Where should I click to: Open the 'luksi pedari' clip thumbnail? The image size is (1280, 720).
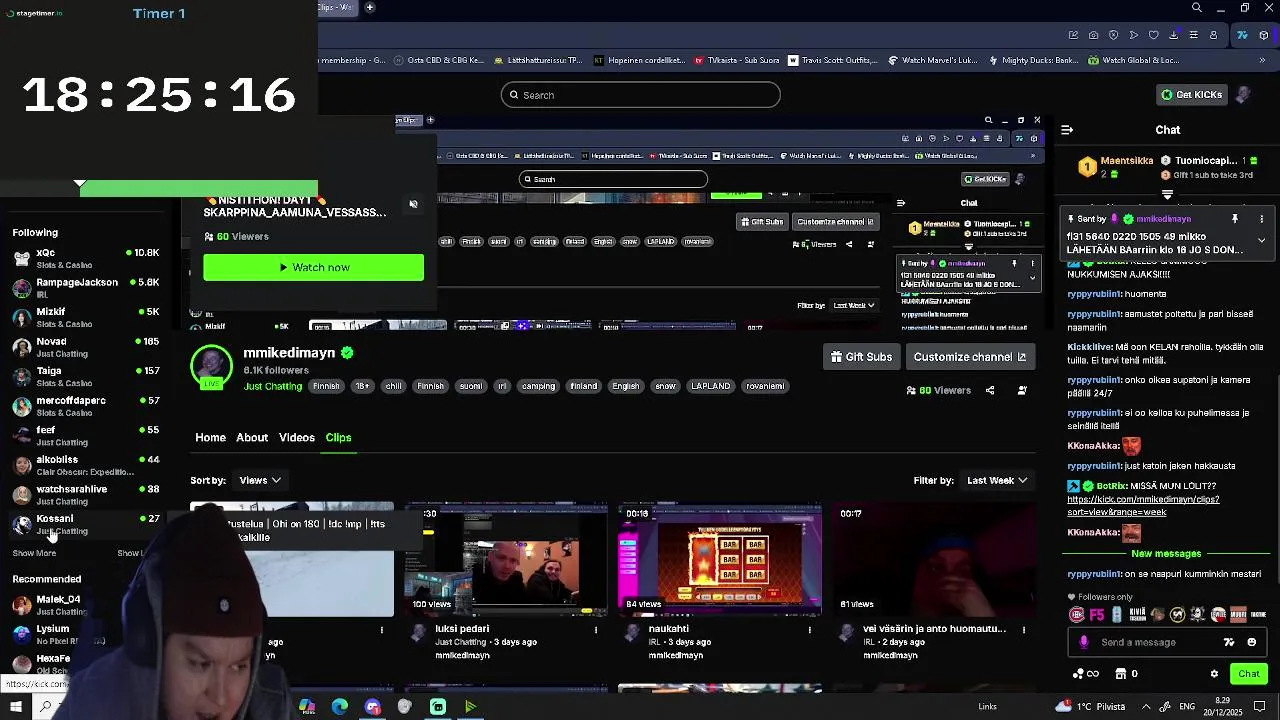[x=505, y=560]
